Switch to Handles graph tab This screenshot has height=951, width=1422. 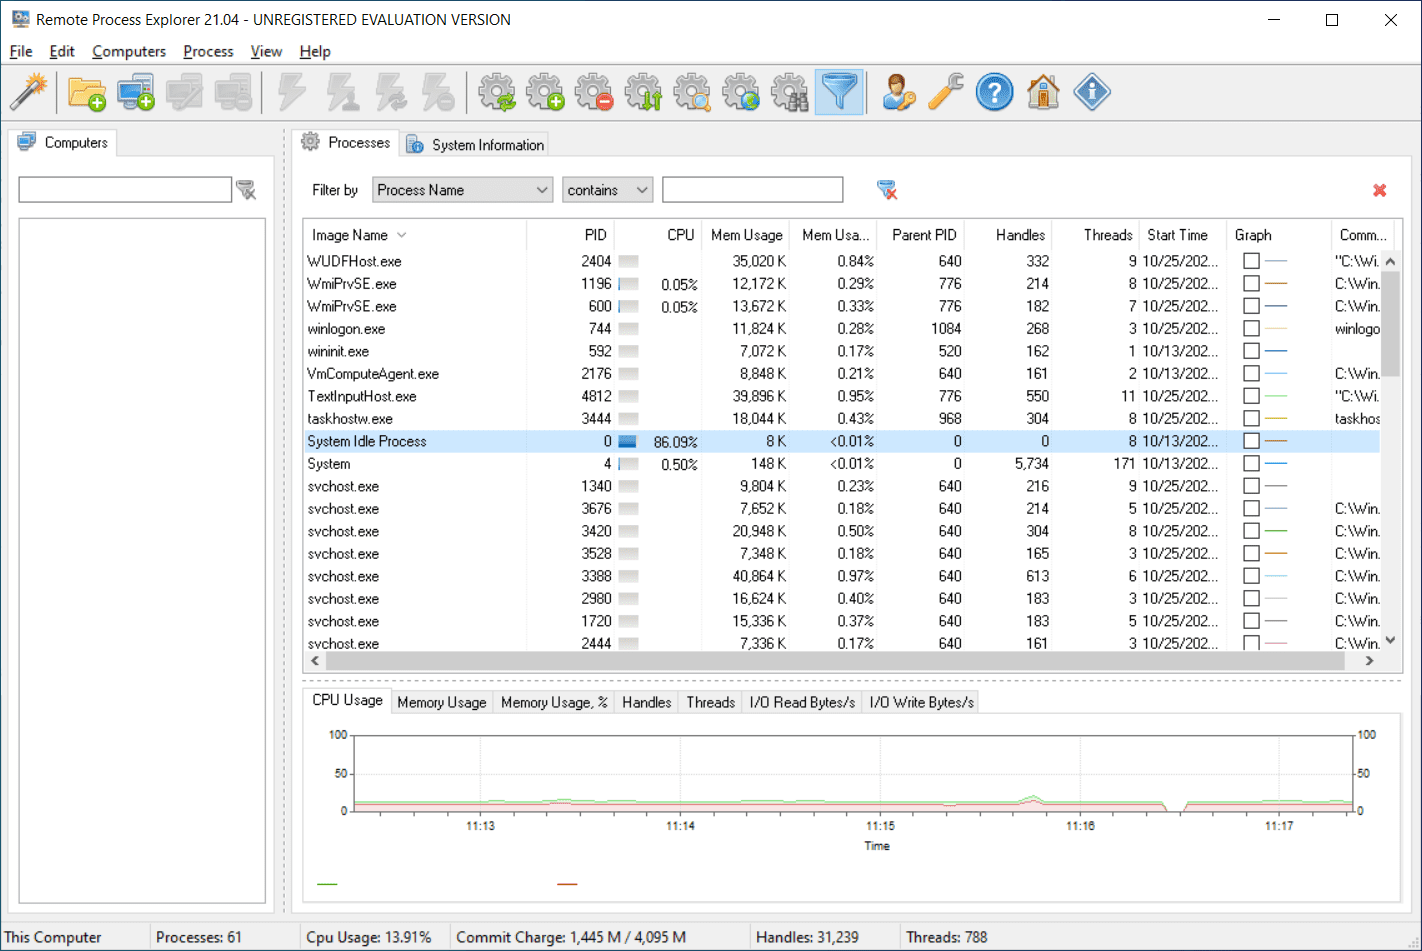click(646, 702)
